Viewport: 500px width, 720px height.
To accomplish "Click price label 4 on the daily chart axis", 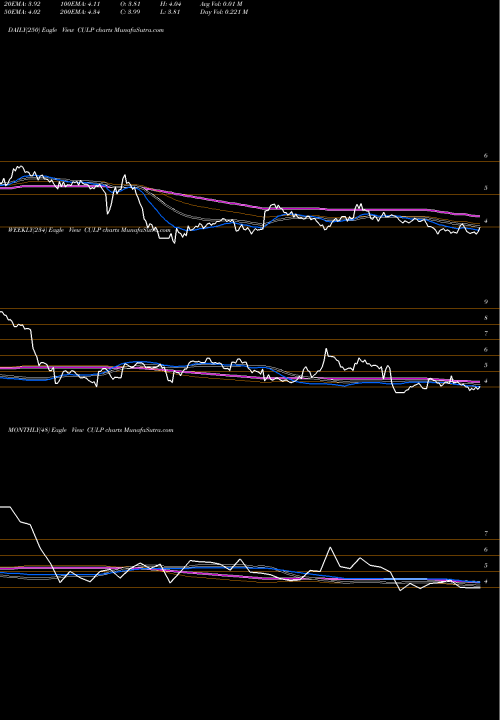I will click(486, 221).
